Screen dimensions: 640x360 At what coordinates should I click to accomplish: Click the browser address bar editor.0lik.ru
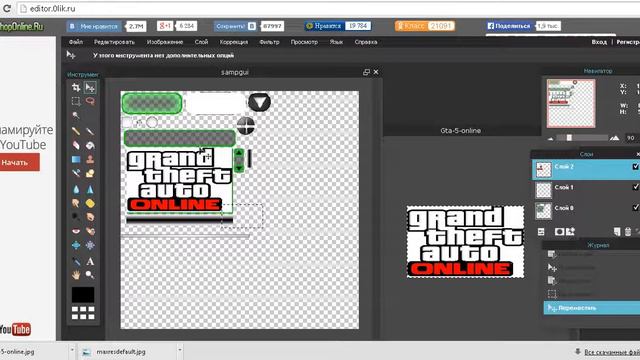327,8
